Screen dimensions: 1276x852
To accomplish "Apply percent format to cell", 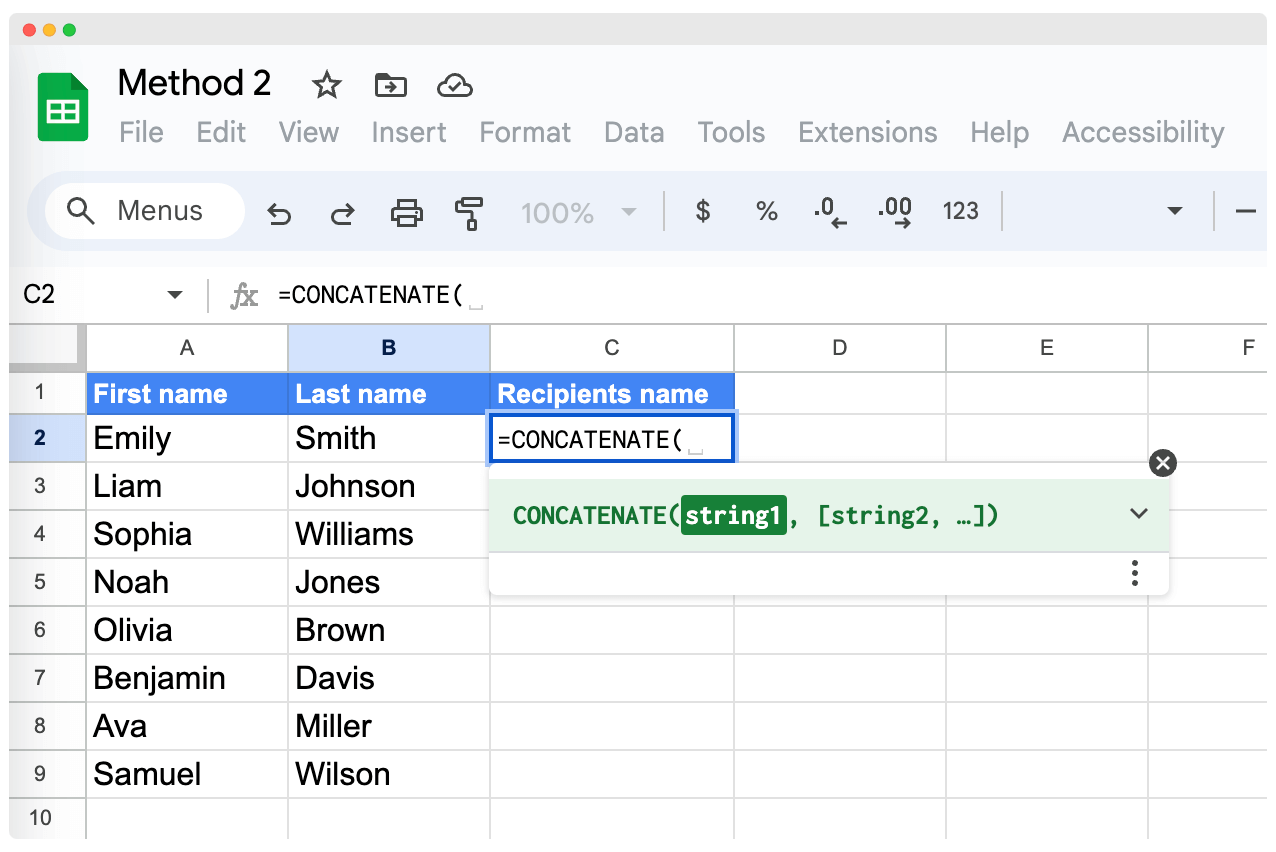I will (767, 211).
